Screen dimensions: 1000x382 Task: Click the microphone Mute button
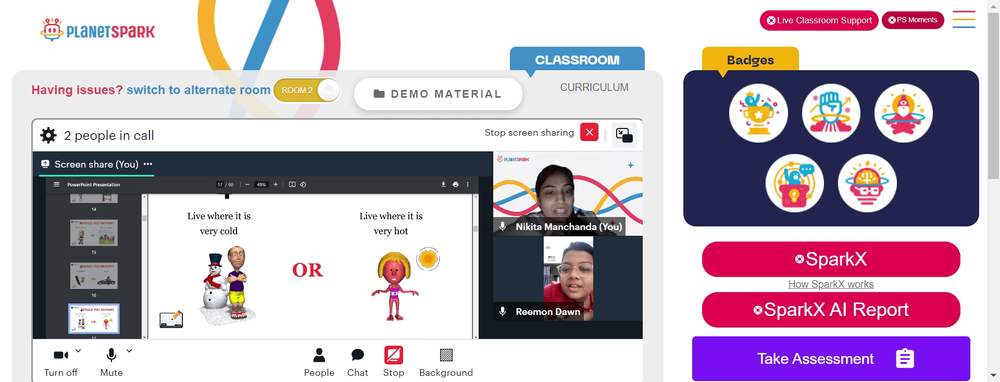[x=112, y=363]
